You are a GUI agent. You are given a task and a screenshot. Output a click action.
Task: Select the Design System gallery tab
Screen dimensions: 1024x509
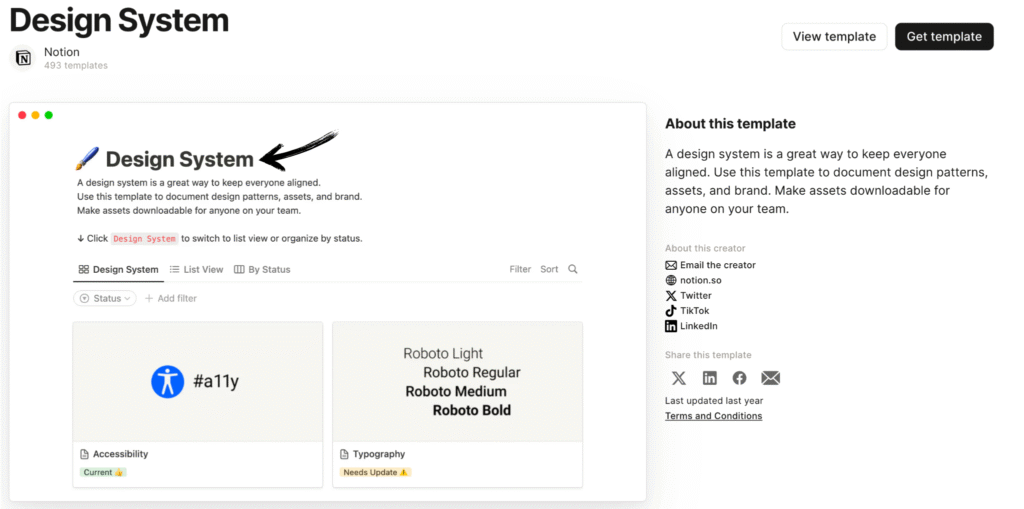point(118,269)
